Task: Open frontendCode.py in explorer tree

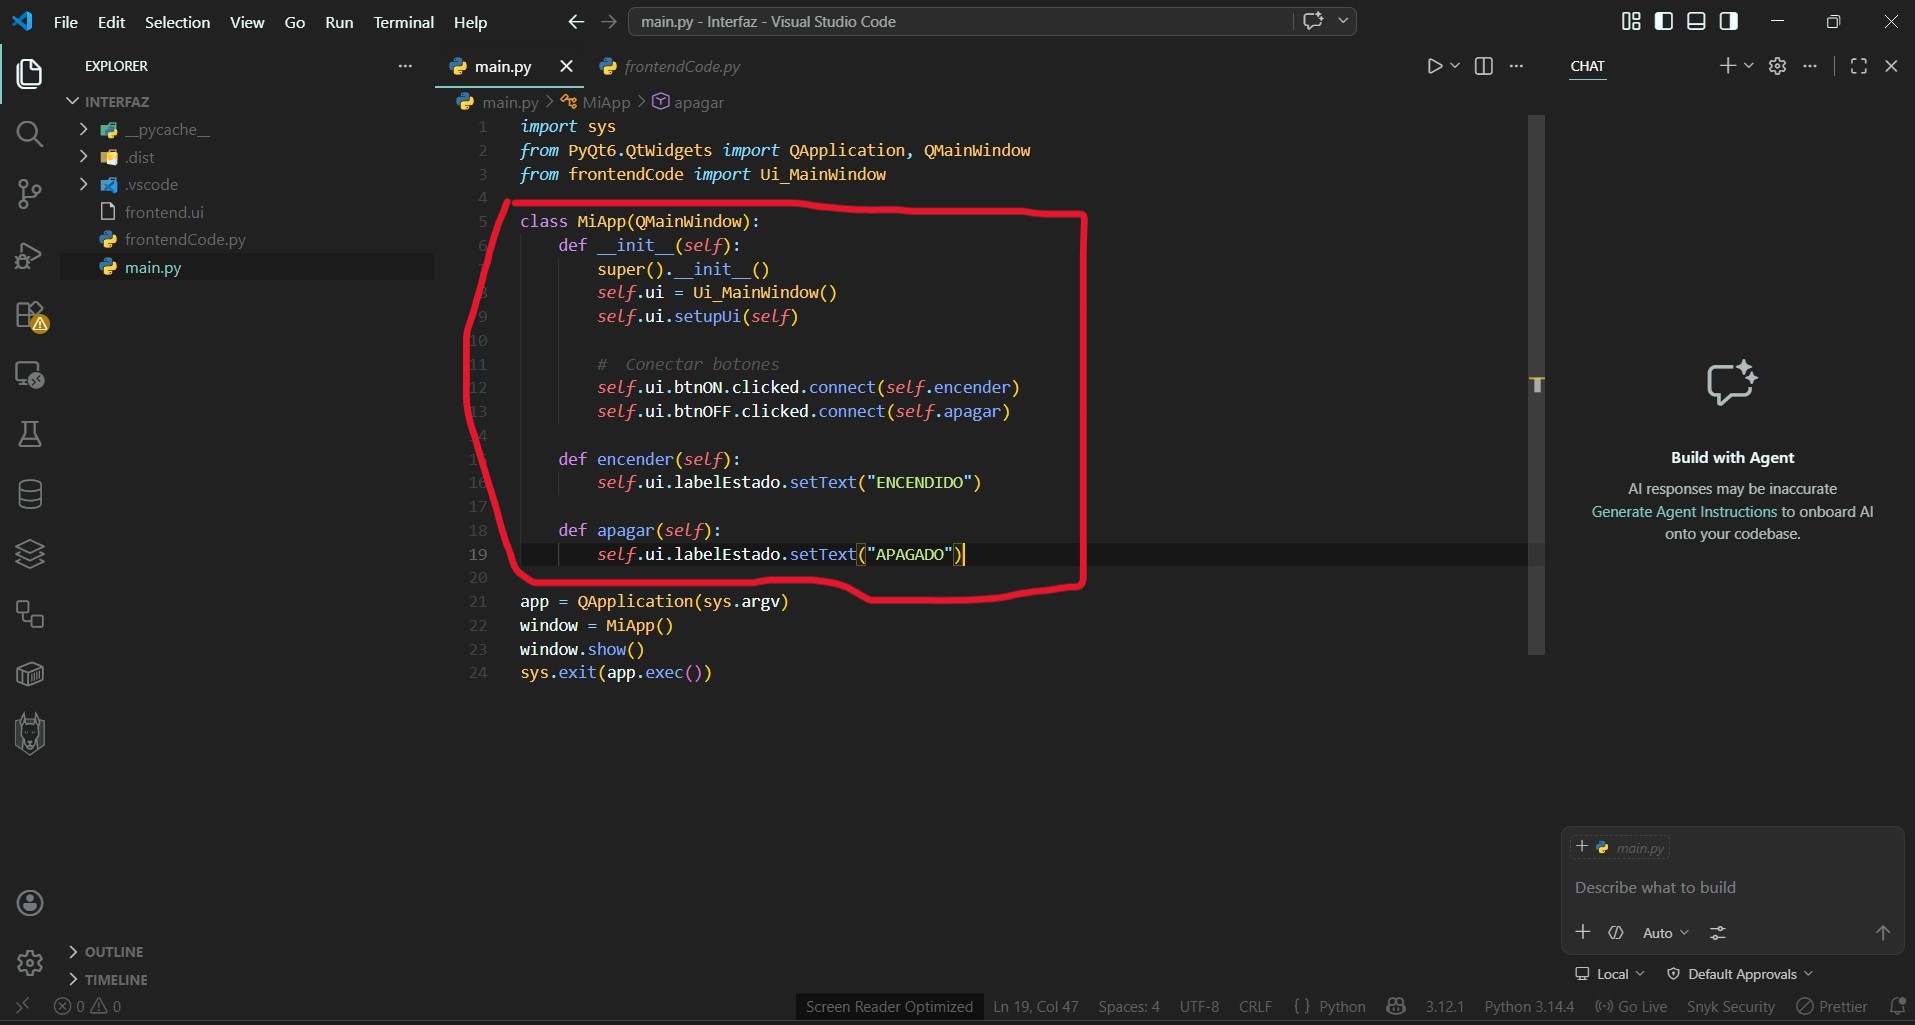Action: [x=185, y=240]
